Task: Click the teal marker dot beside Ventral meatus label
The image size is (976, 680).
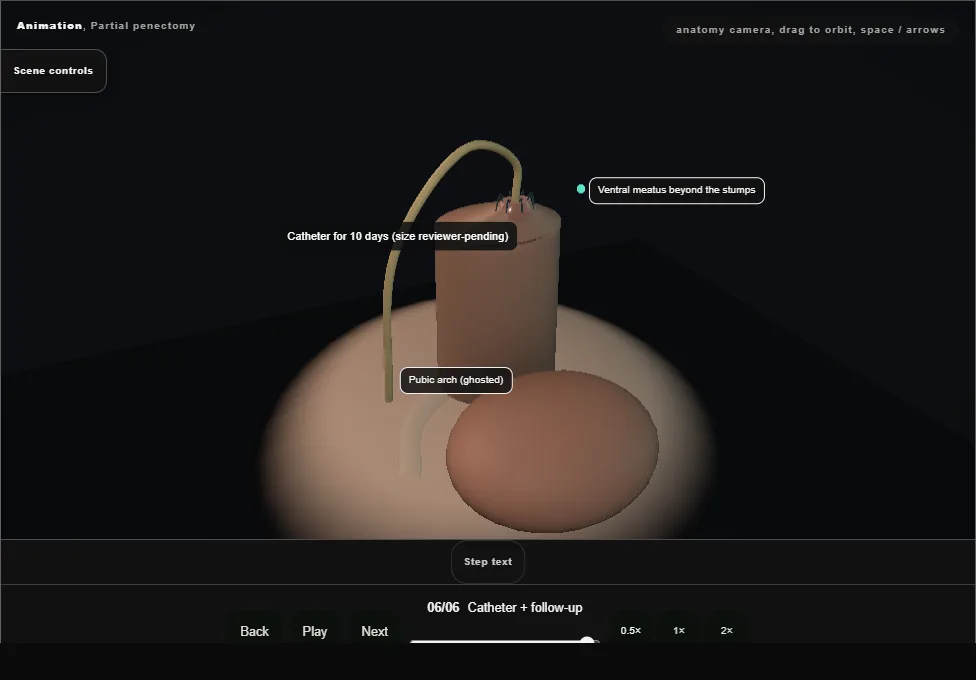Action: point(581,189)
